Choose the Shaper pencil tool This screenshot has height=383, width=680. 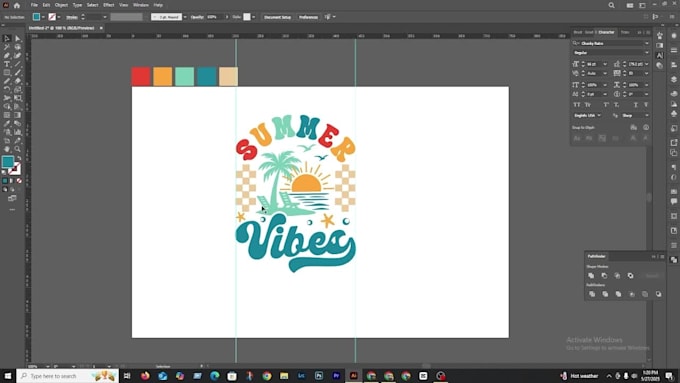click(x=7, y=81)
